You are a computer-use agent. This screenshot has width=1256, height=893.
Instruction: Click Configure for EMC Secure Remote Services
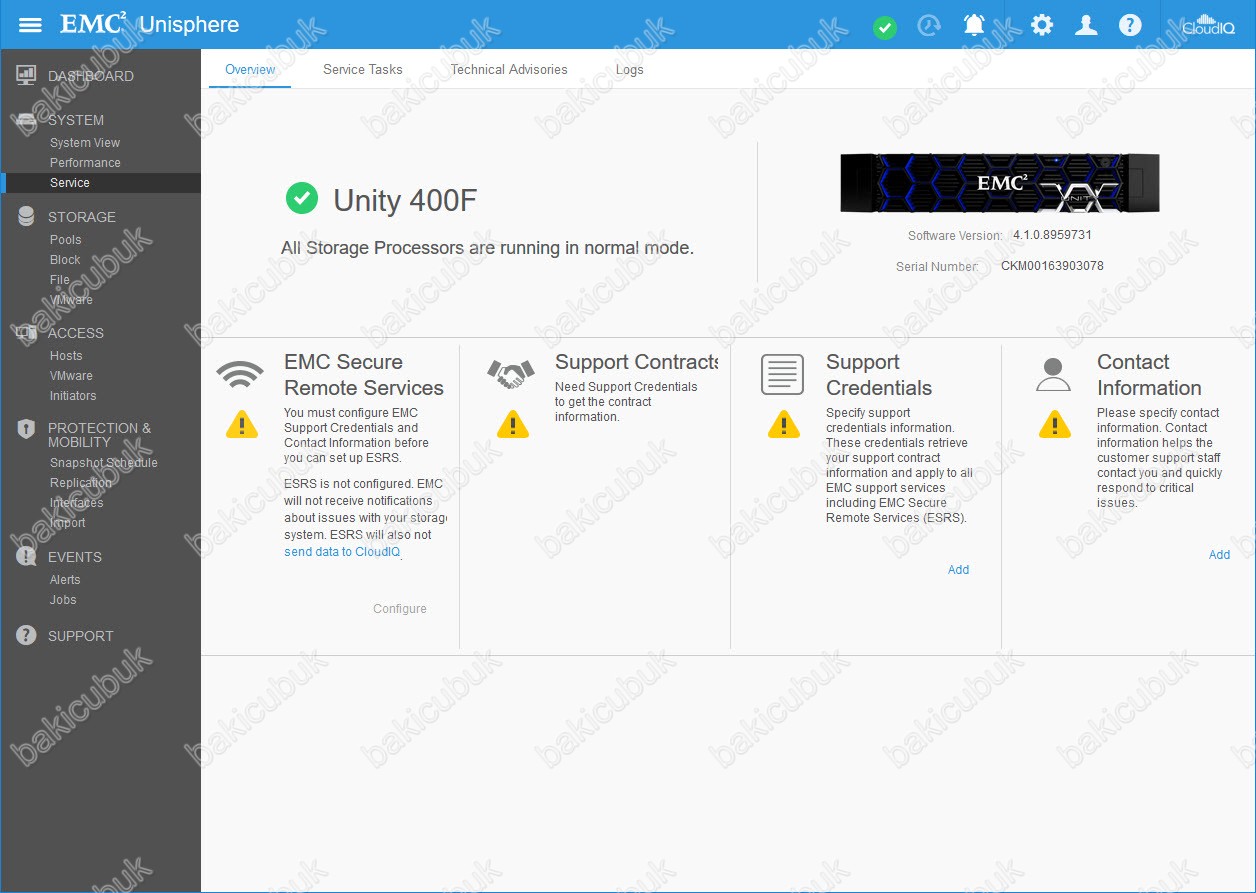tap(400, 609)
